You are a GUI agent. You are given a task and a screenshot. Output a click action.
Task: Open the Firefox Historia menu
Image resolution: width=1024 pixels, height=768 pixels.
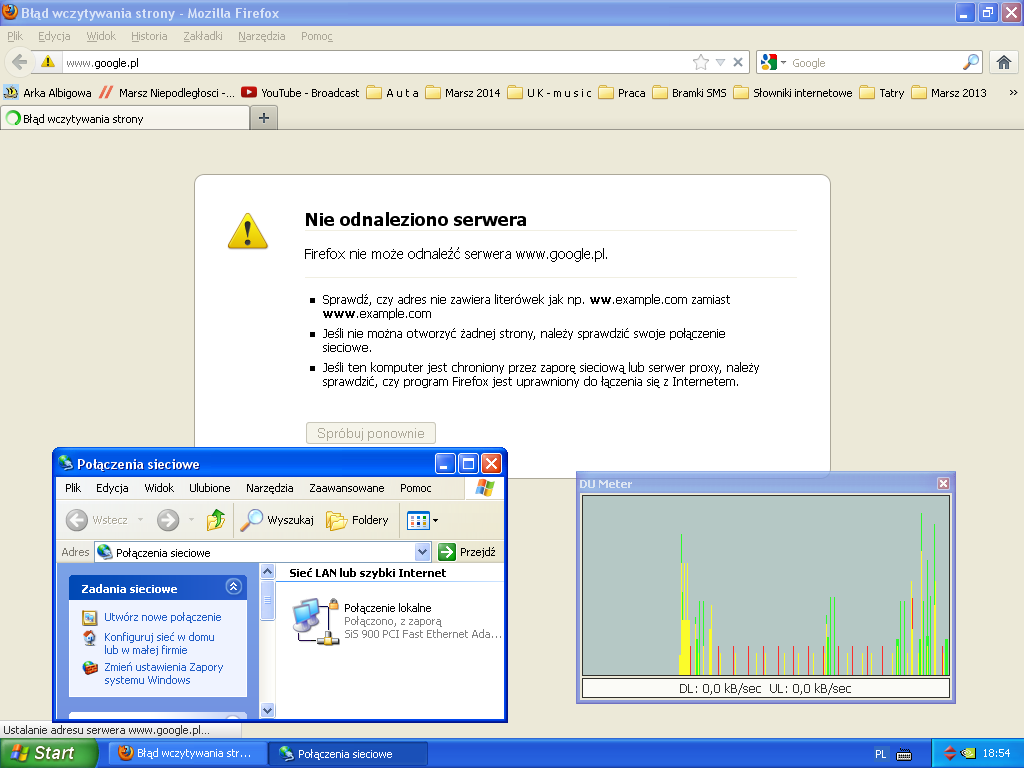pos(149,36)
